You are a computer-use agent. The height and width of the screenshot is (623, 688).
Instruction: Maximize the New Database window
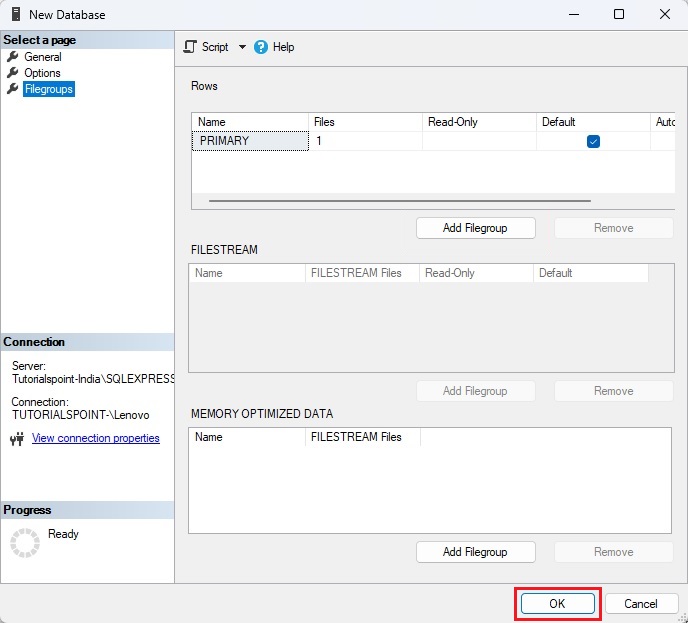tap(619, 14)
